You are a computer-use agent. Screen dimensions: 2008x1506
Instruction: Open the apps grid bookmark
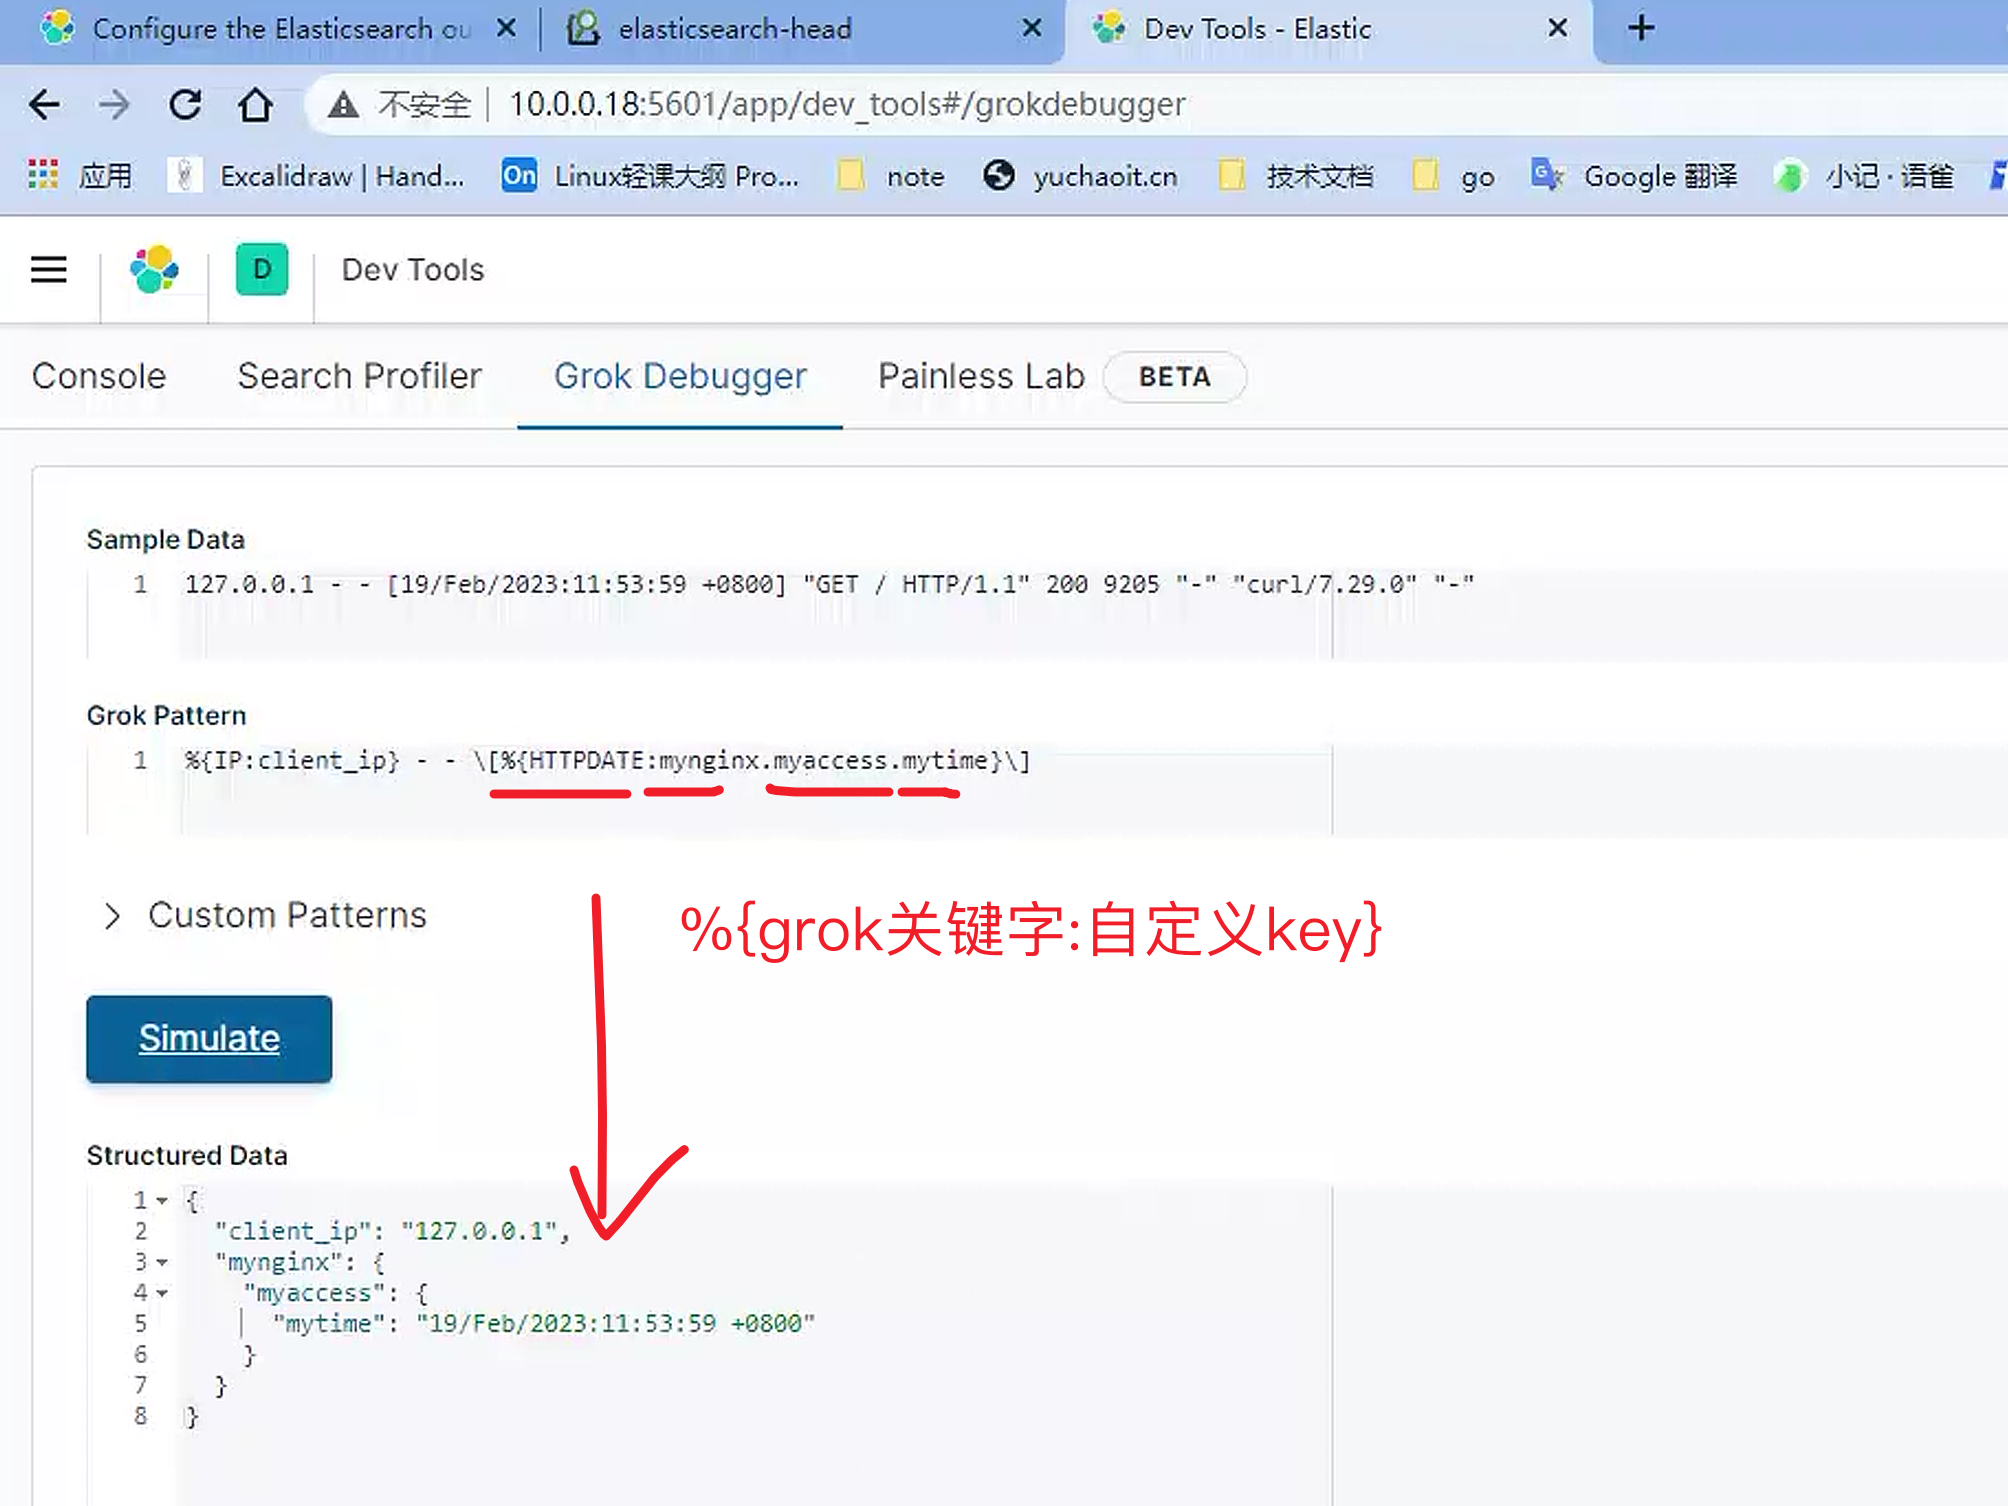(44, 175)
